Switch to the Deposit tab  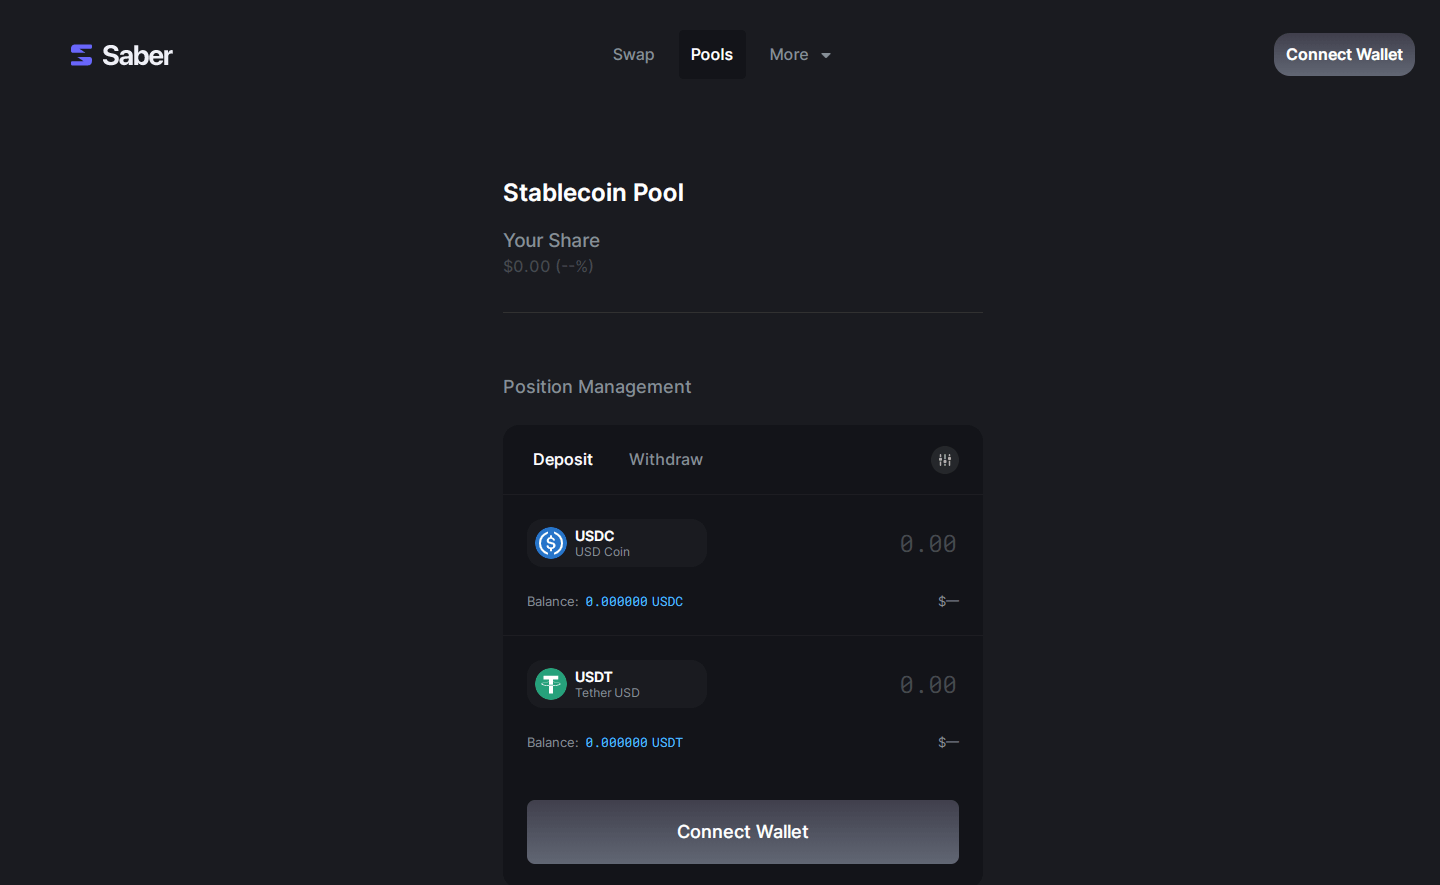(563, 460)
